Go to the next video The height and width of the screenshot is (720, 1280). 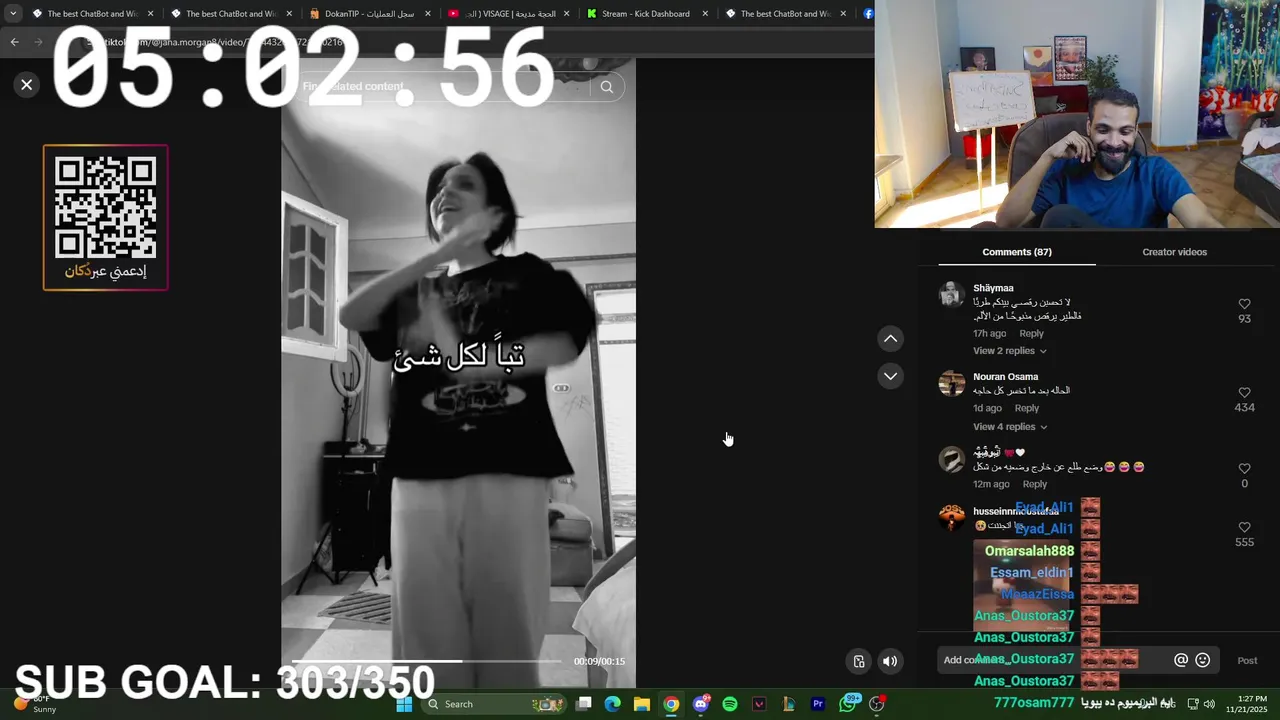[x=890, y=376]
